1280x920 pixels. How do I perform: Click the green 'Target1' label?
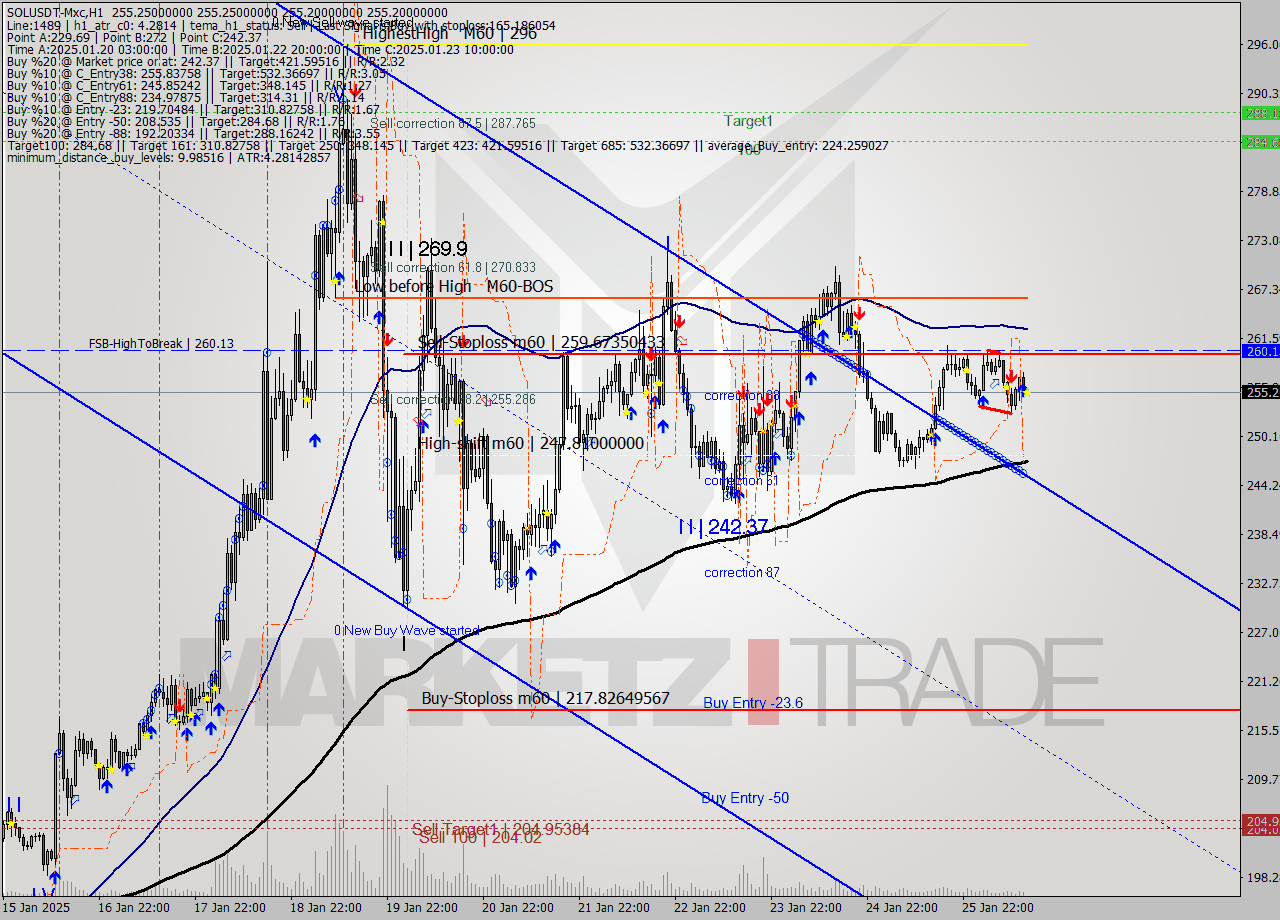(x=749, y=121)
